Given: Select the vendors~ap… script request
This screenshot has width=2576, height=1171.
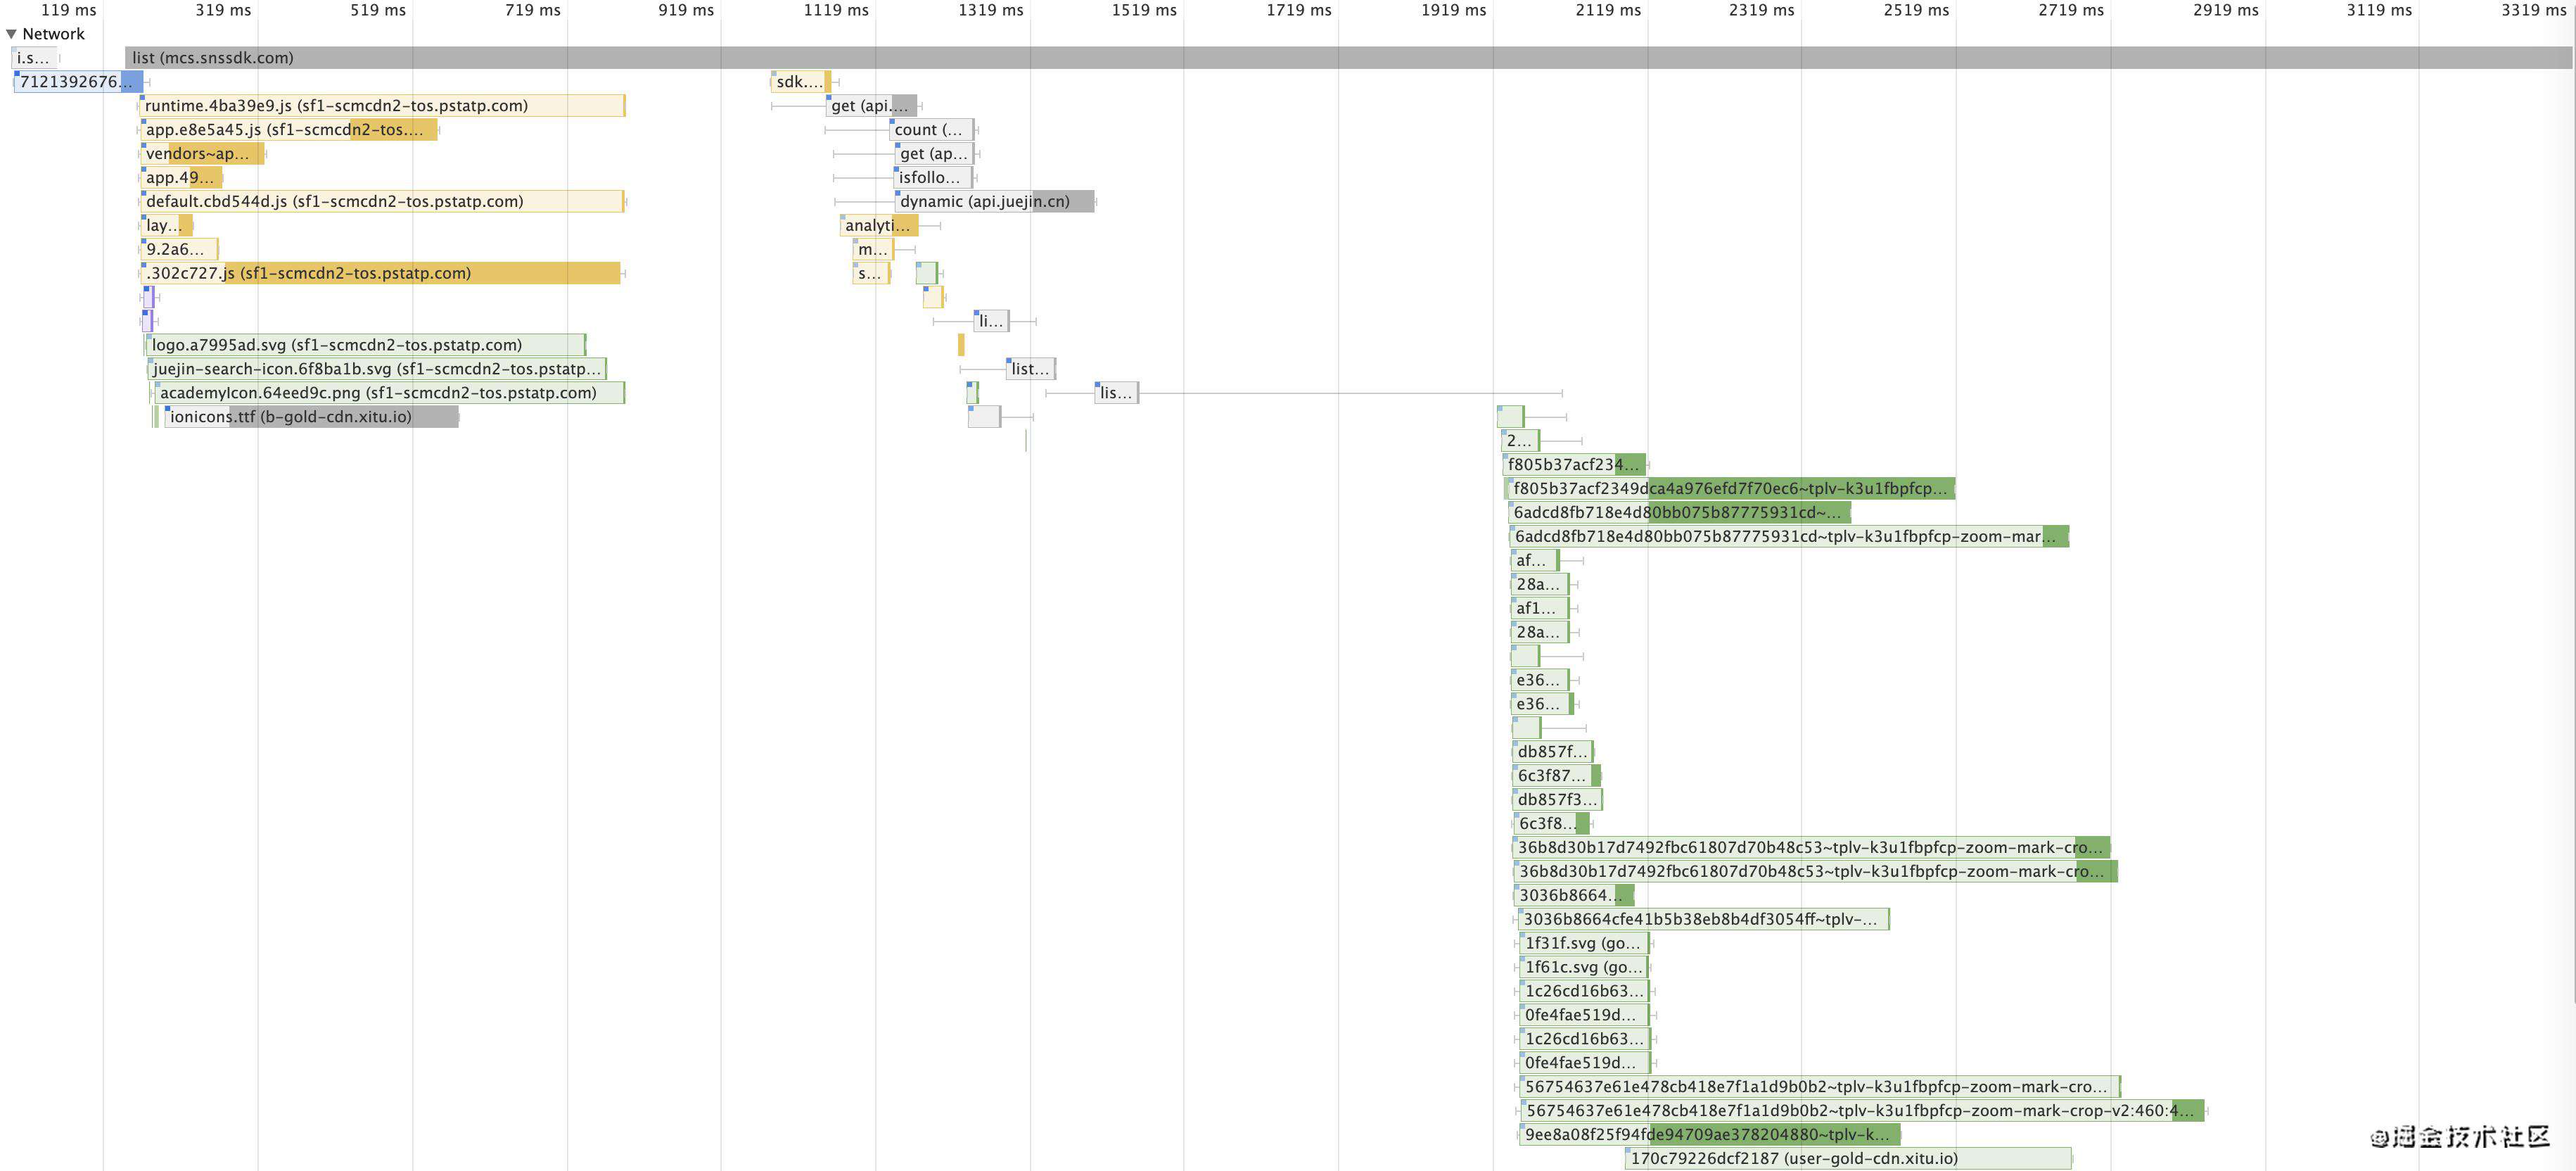Looking at the screenshot, I should click(202, 154).
